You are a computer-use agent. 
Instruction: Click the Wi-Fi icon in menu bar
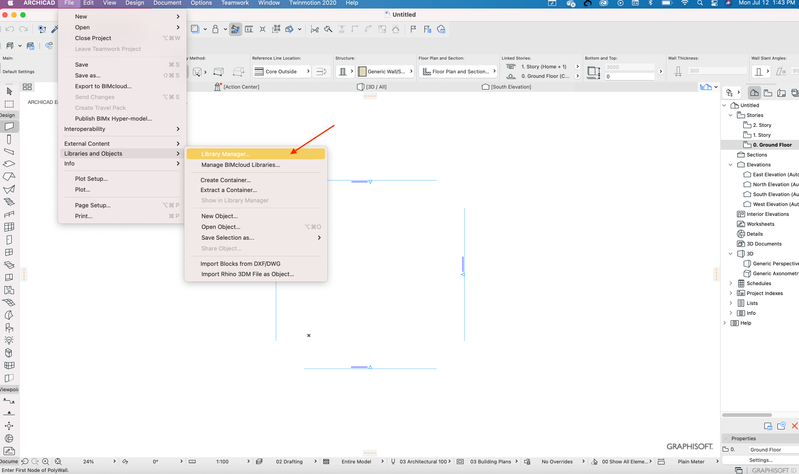click(x=684, y=3)
